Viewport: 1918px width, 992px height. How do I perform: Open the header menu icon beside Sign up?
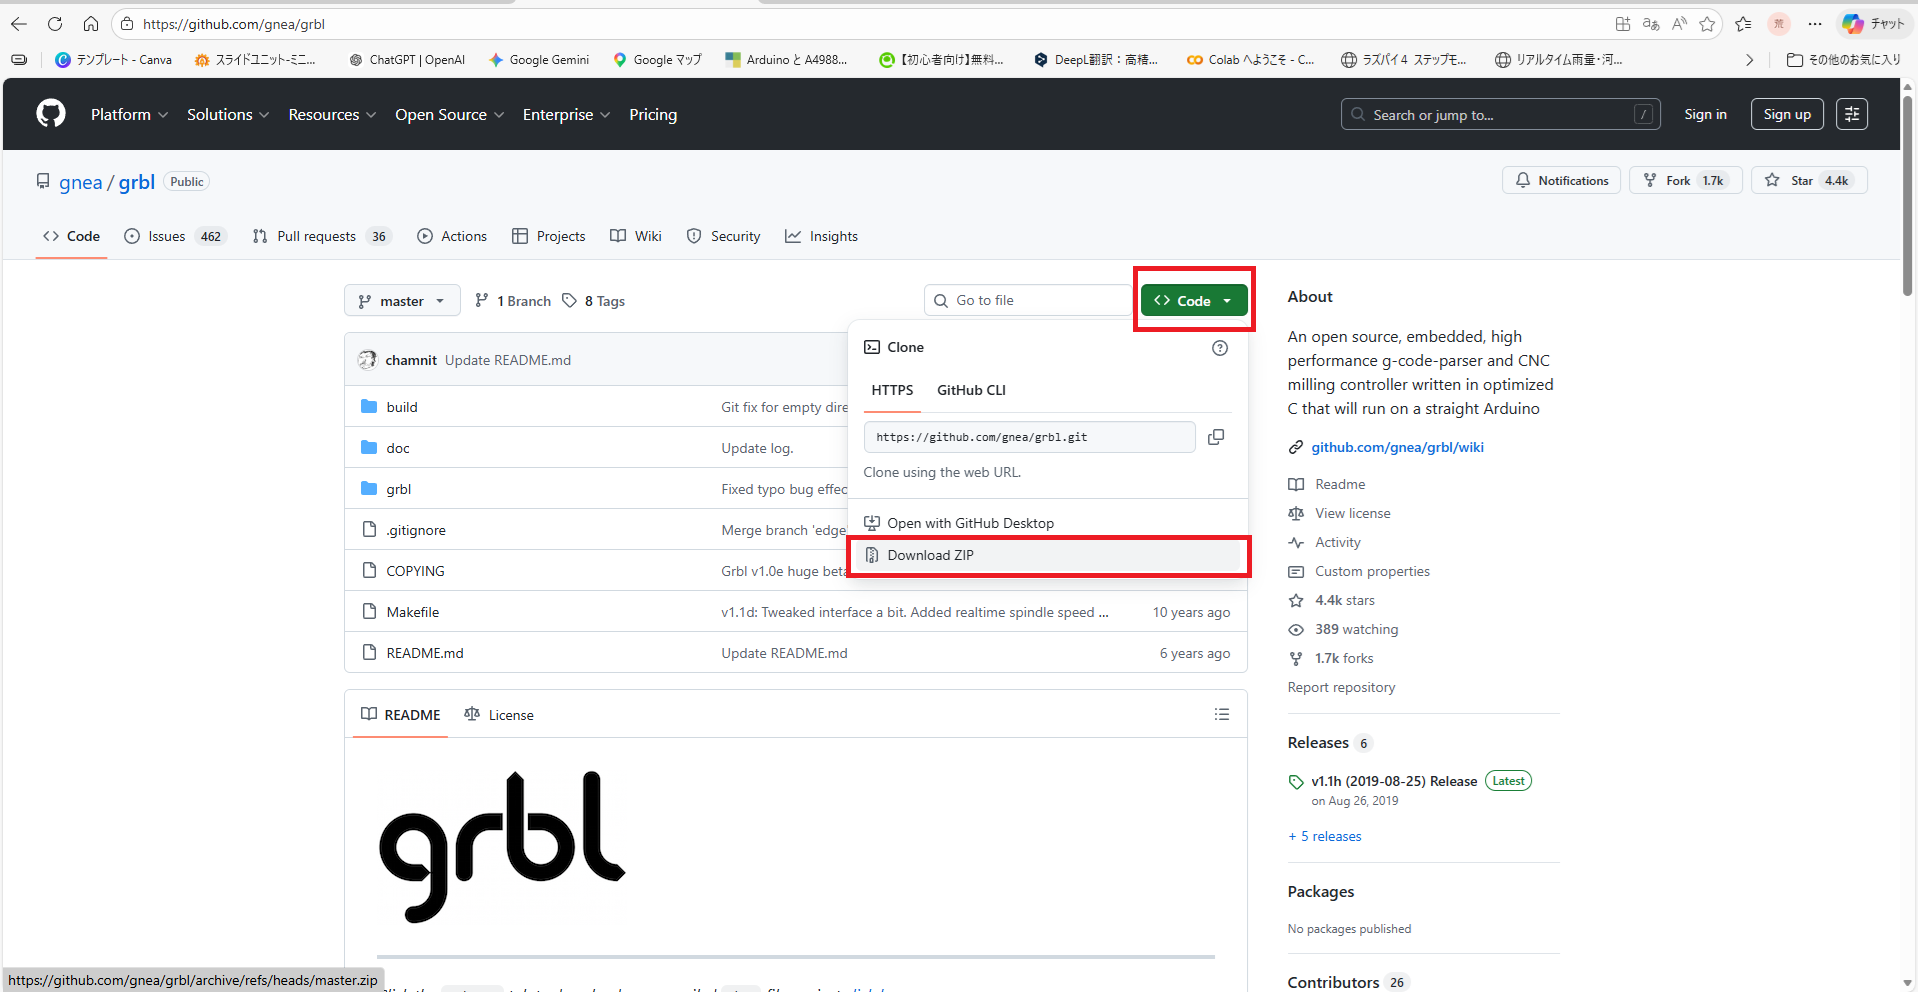pyautogui.click(x=1851, y=114)
